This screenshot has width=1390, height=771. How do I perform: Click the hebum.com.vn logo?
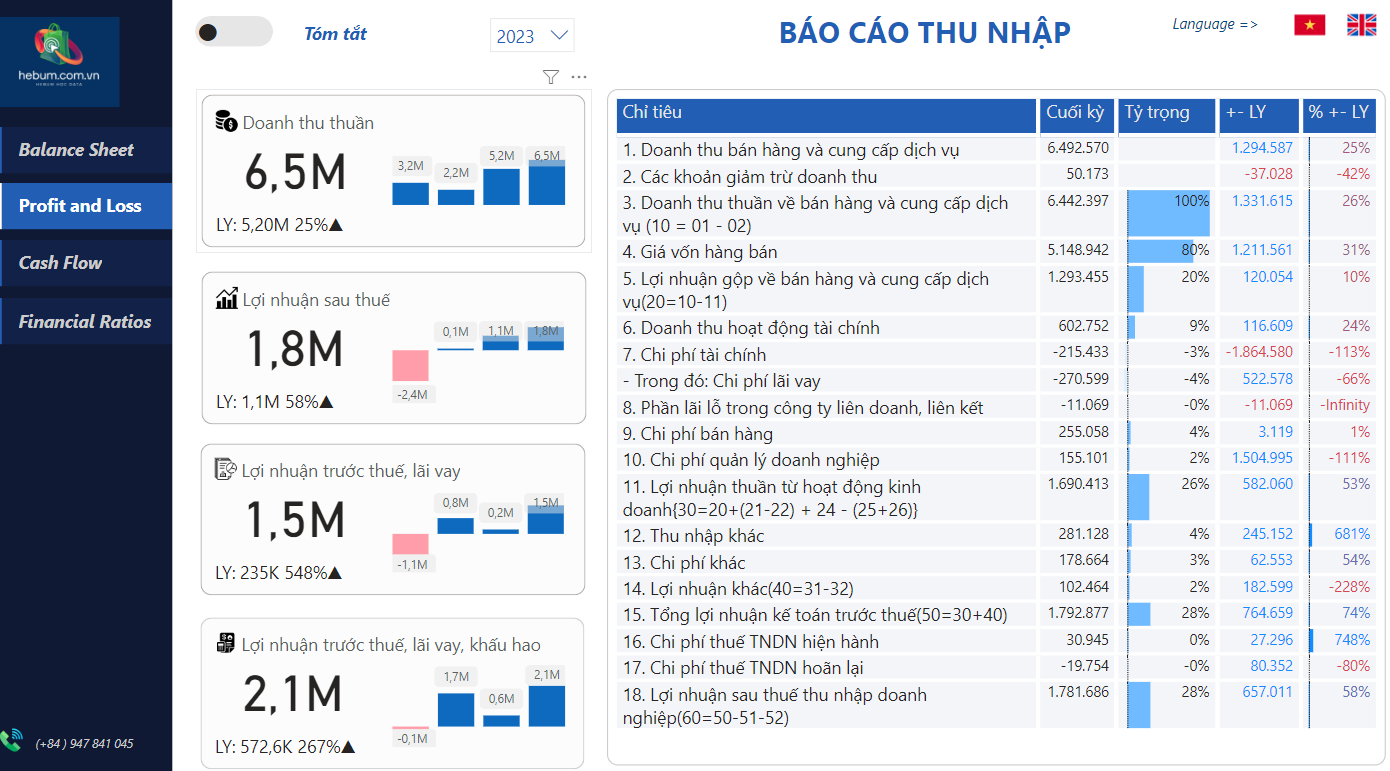click(x=60, y=61)
